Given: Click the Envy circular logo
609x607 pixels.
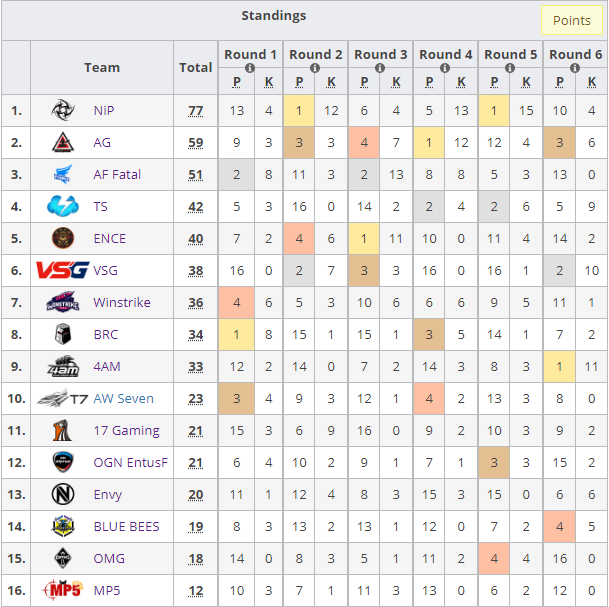Looking at the screenshot, I should [63, 494].
